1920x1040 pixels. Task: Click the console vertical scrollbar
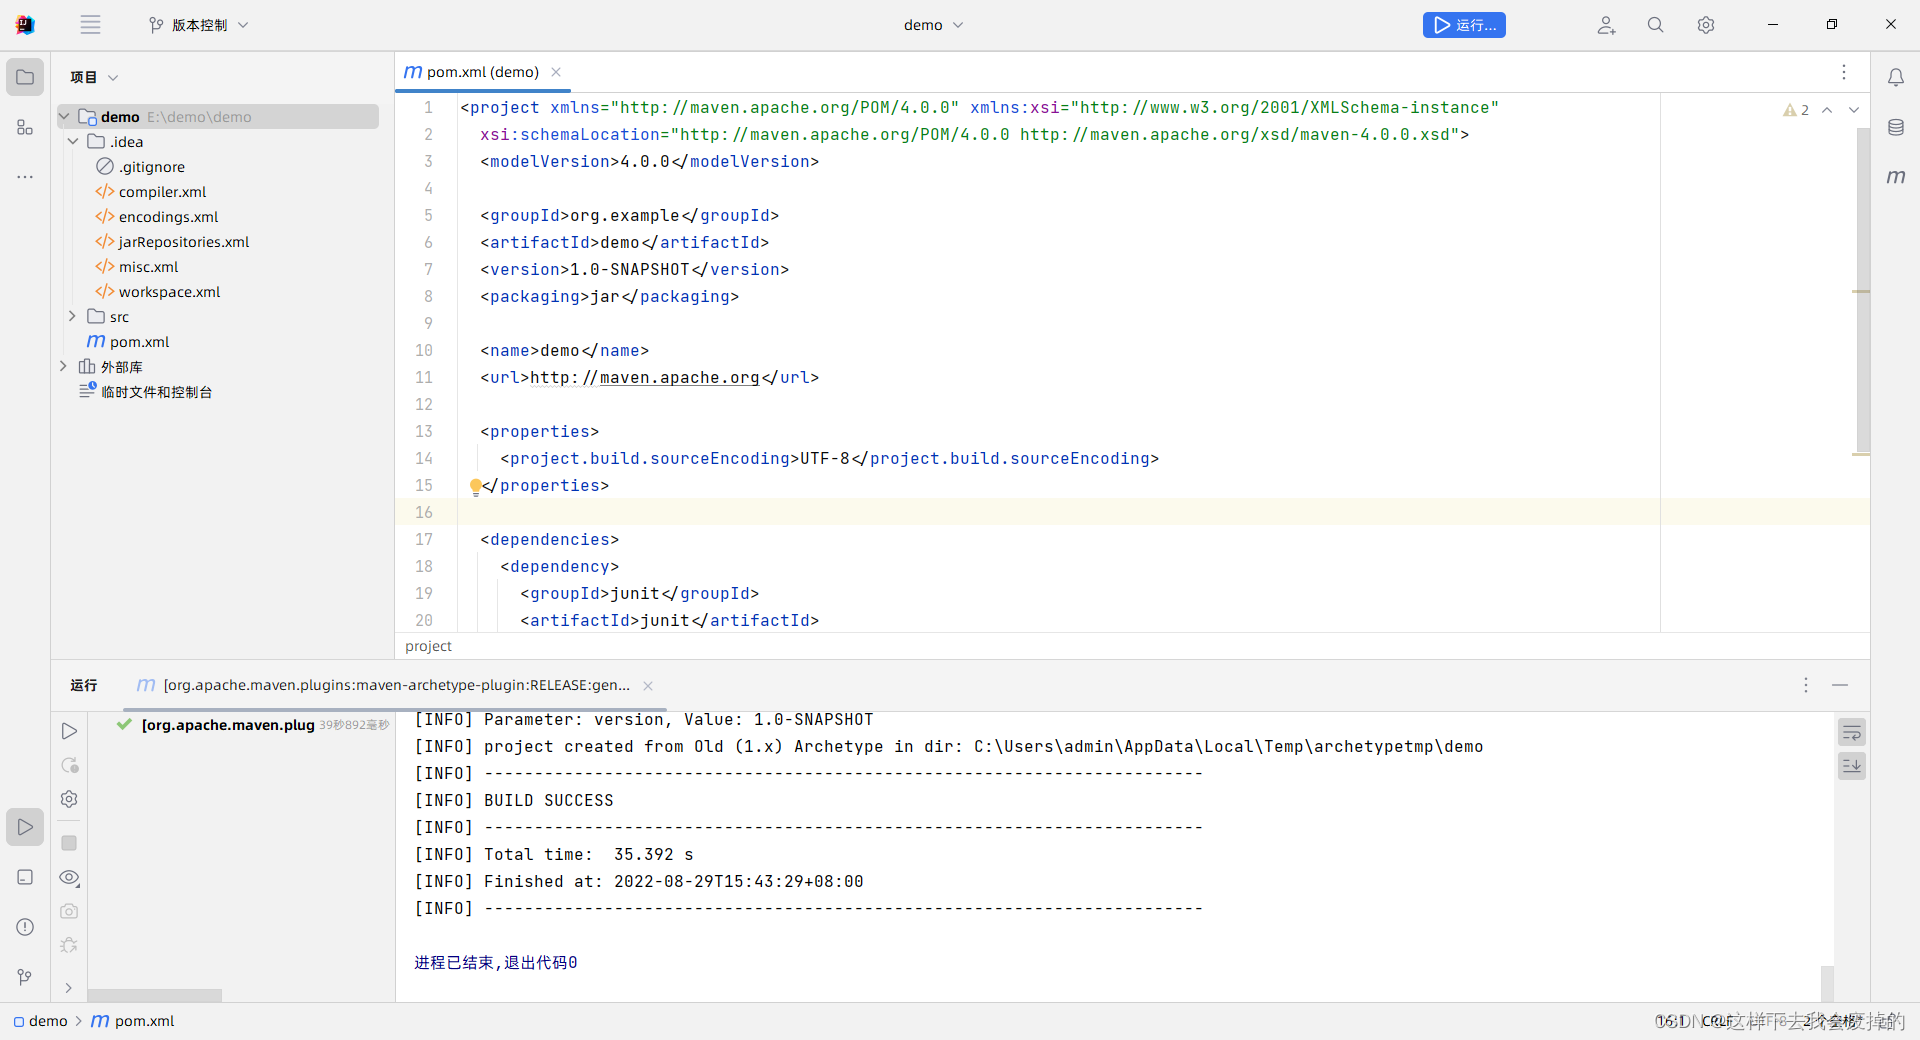[x=1827, y=983]
